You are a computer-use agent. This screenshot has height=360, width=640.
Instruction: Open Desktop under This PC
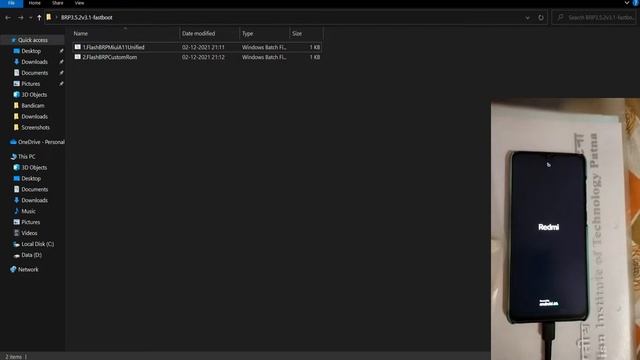(31, 179)
